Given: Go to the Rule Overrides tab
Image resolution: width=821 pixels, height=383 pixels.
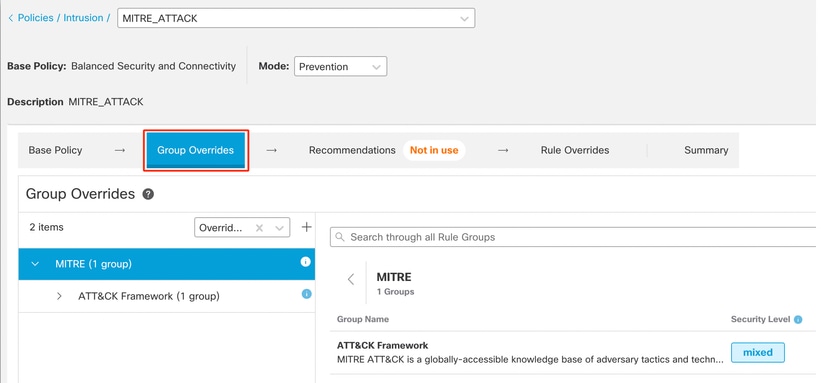Looking at the screenshot, I should [x=575, y=150].
